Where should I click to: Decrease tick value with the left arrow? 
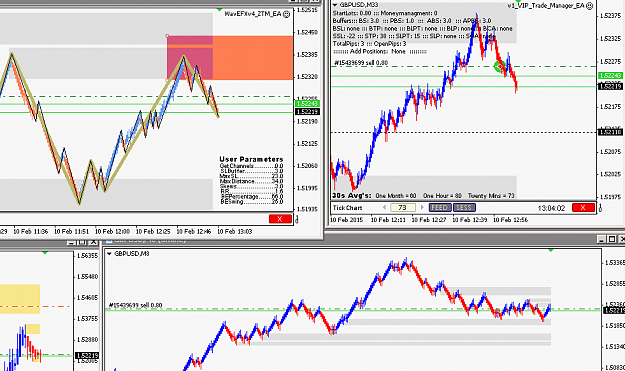pos(385,207)
